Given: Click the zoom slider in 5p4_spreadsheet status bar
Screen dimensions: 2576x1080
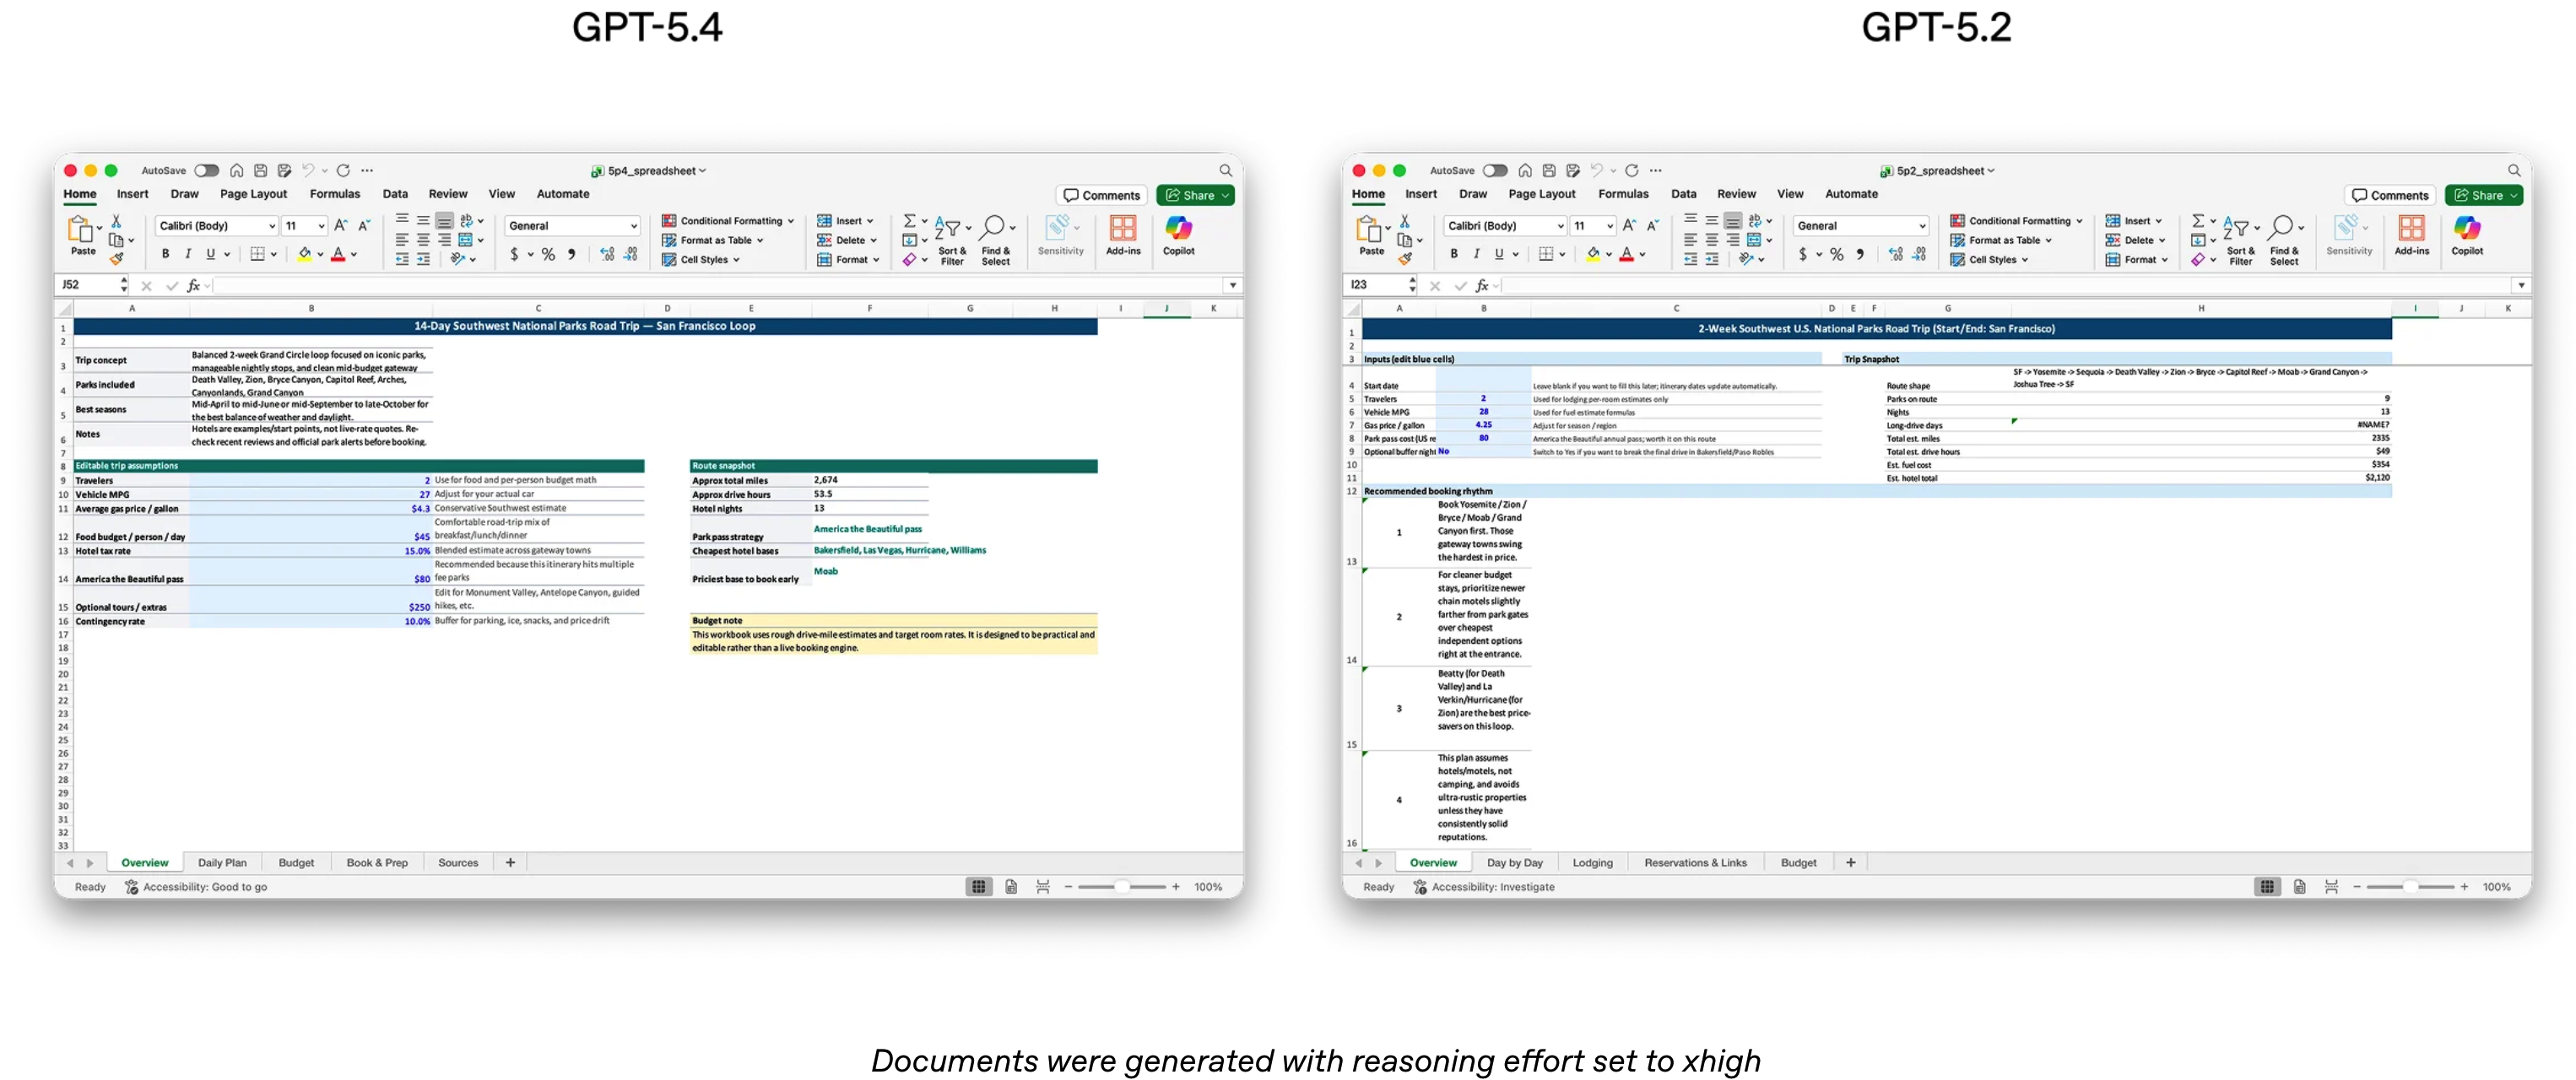Looking at the screenshot, I should pyautogui.click(x=1122, y=887).
